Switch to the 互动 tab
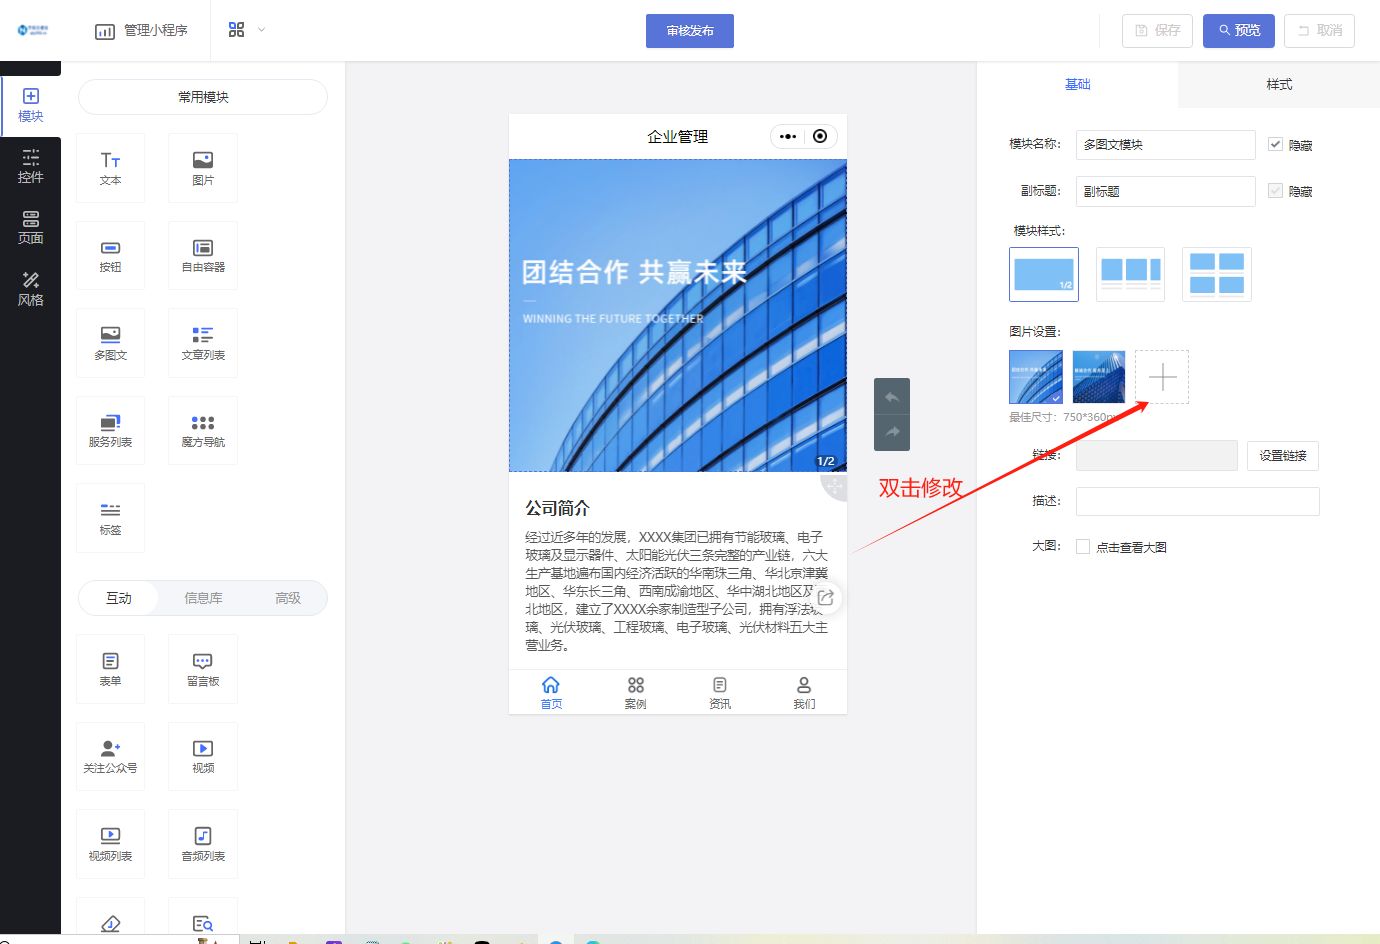Viewport: 1380px width, 944px height. [119, 598]
